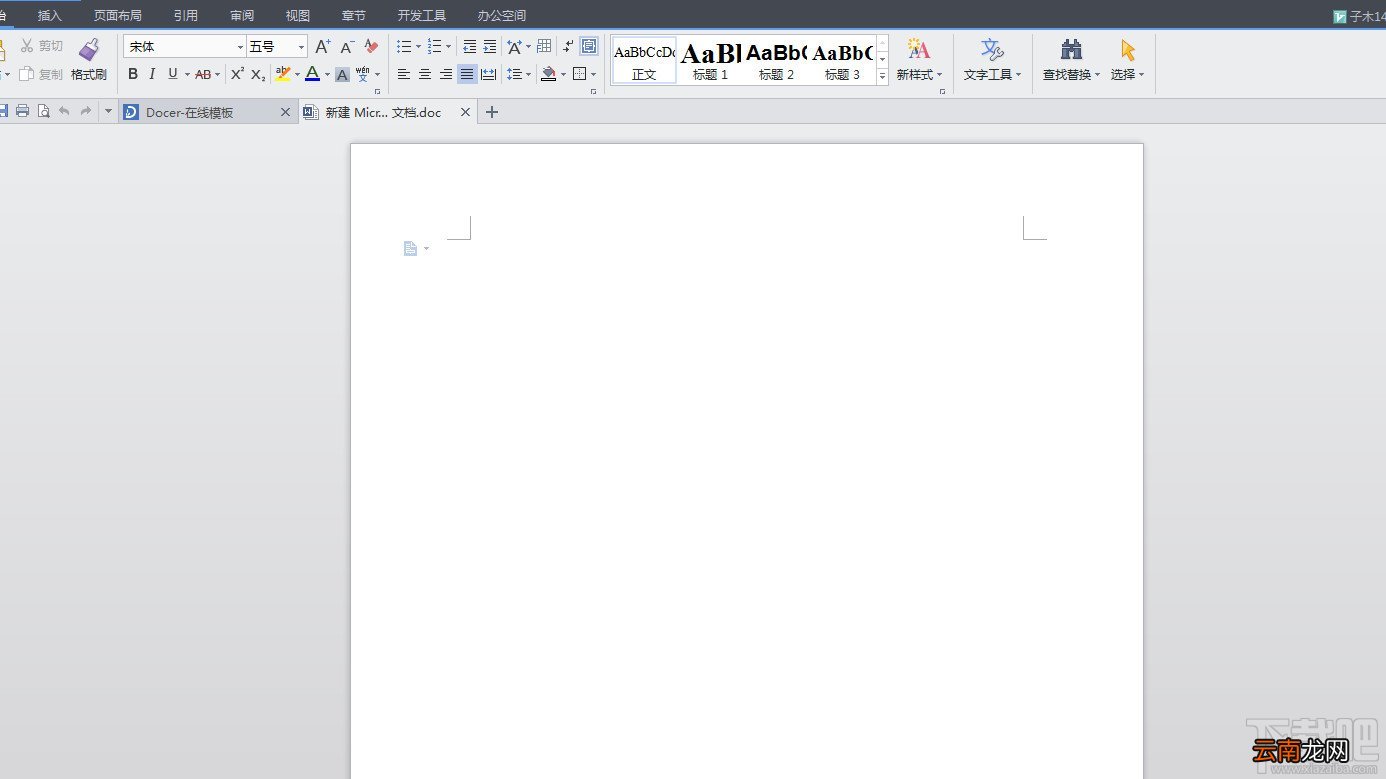The image size is (1386, 779).
Task: Click 文字工具 (Text Tools) button
Action: click(992, 60)
